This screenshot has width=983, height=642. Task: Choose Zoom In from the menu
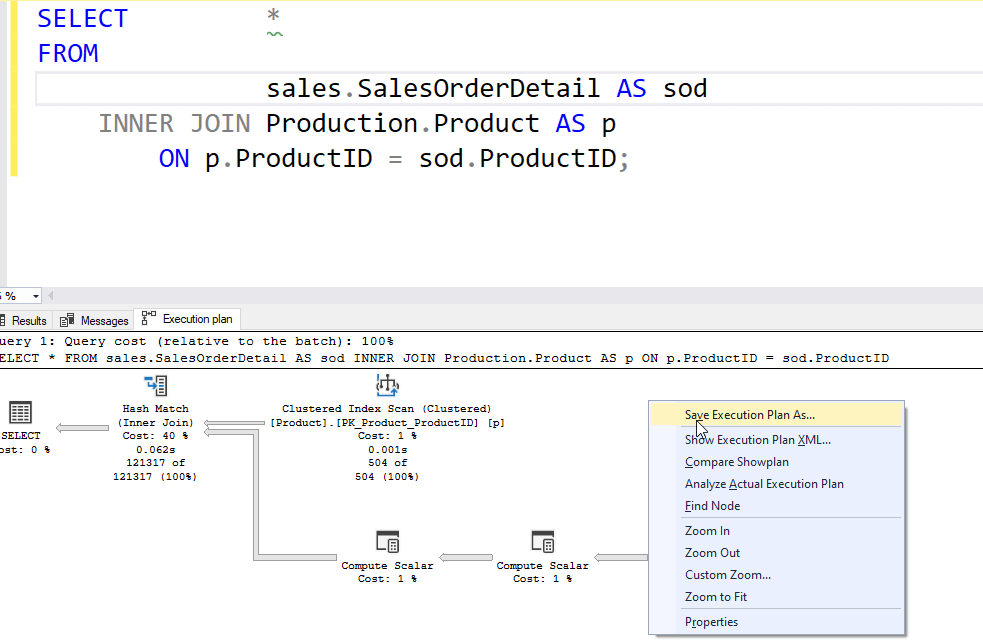point(707,531)
